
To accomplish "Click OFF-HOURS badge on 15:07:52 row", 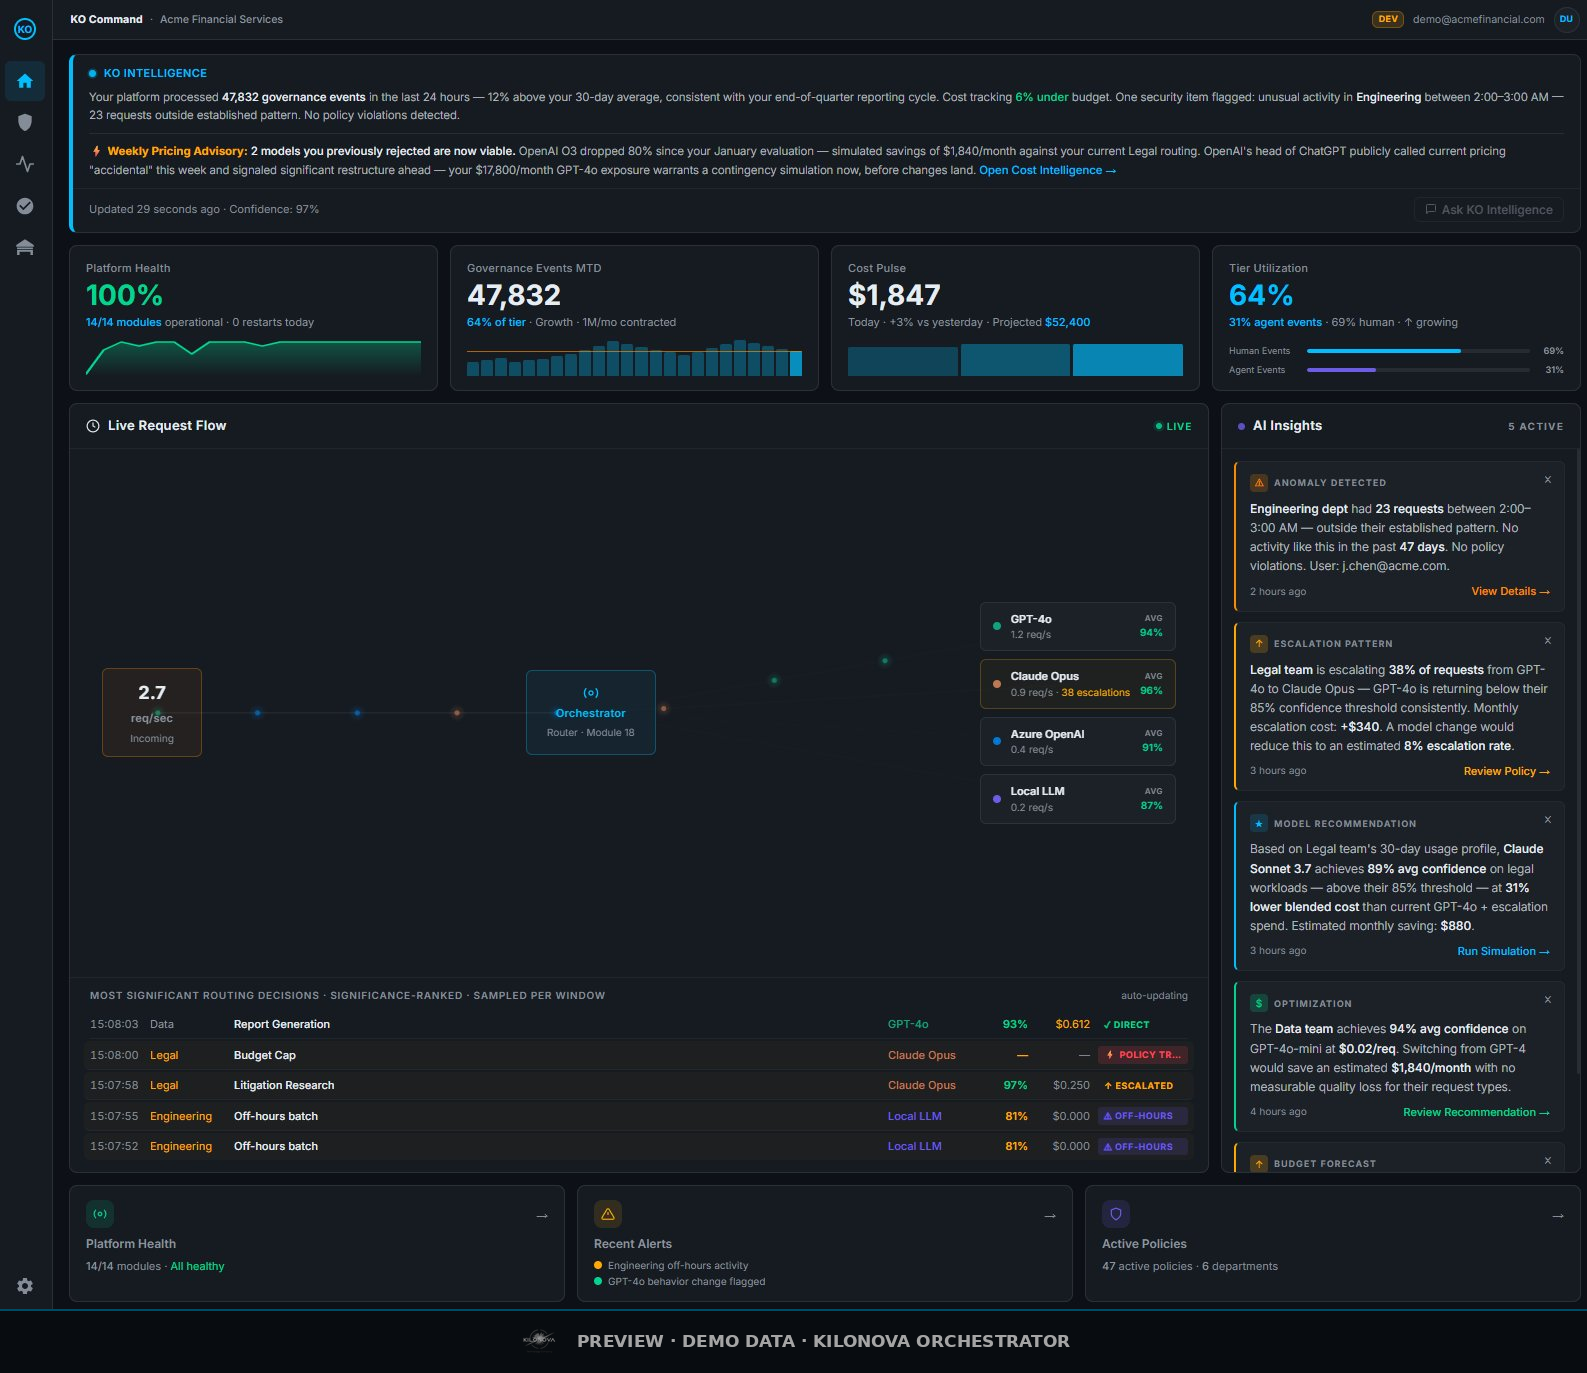I will pyautogui.click(x=1143, y=1147).
